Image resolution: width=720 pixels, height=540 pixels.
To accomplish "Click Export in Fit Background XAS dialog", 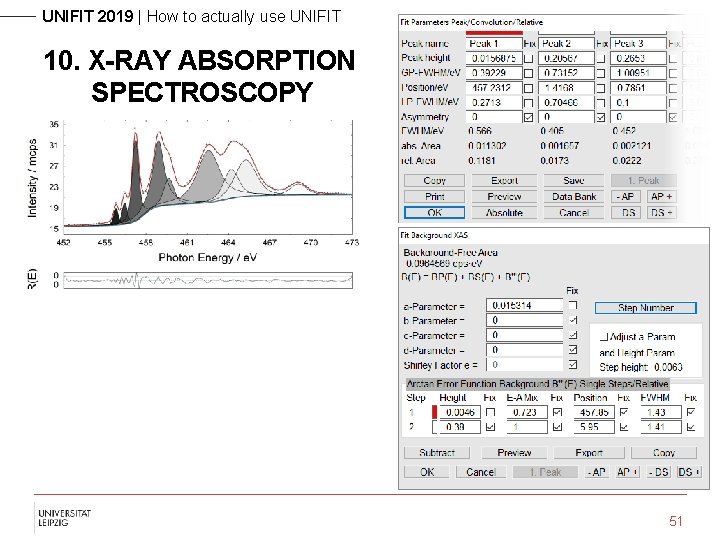I will coord(589,453).
